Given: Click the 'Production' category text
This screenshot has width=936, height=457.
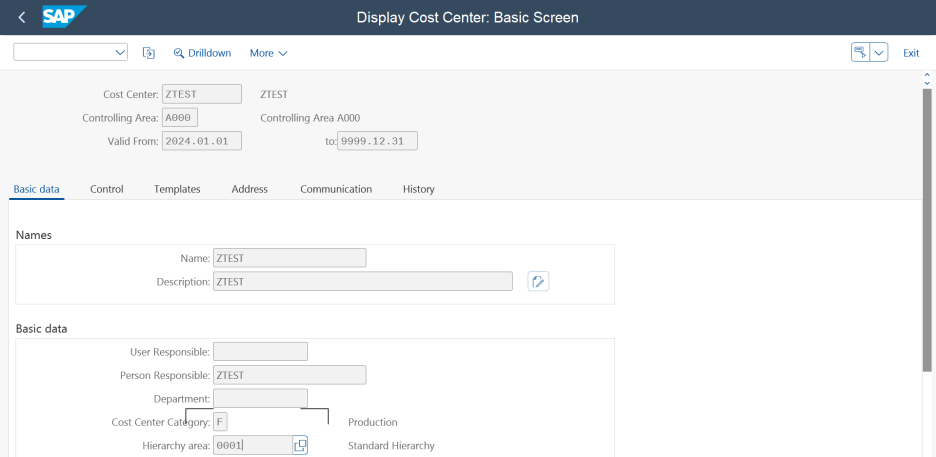Looking at the screenshot, I should click(x=372, y=422).
